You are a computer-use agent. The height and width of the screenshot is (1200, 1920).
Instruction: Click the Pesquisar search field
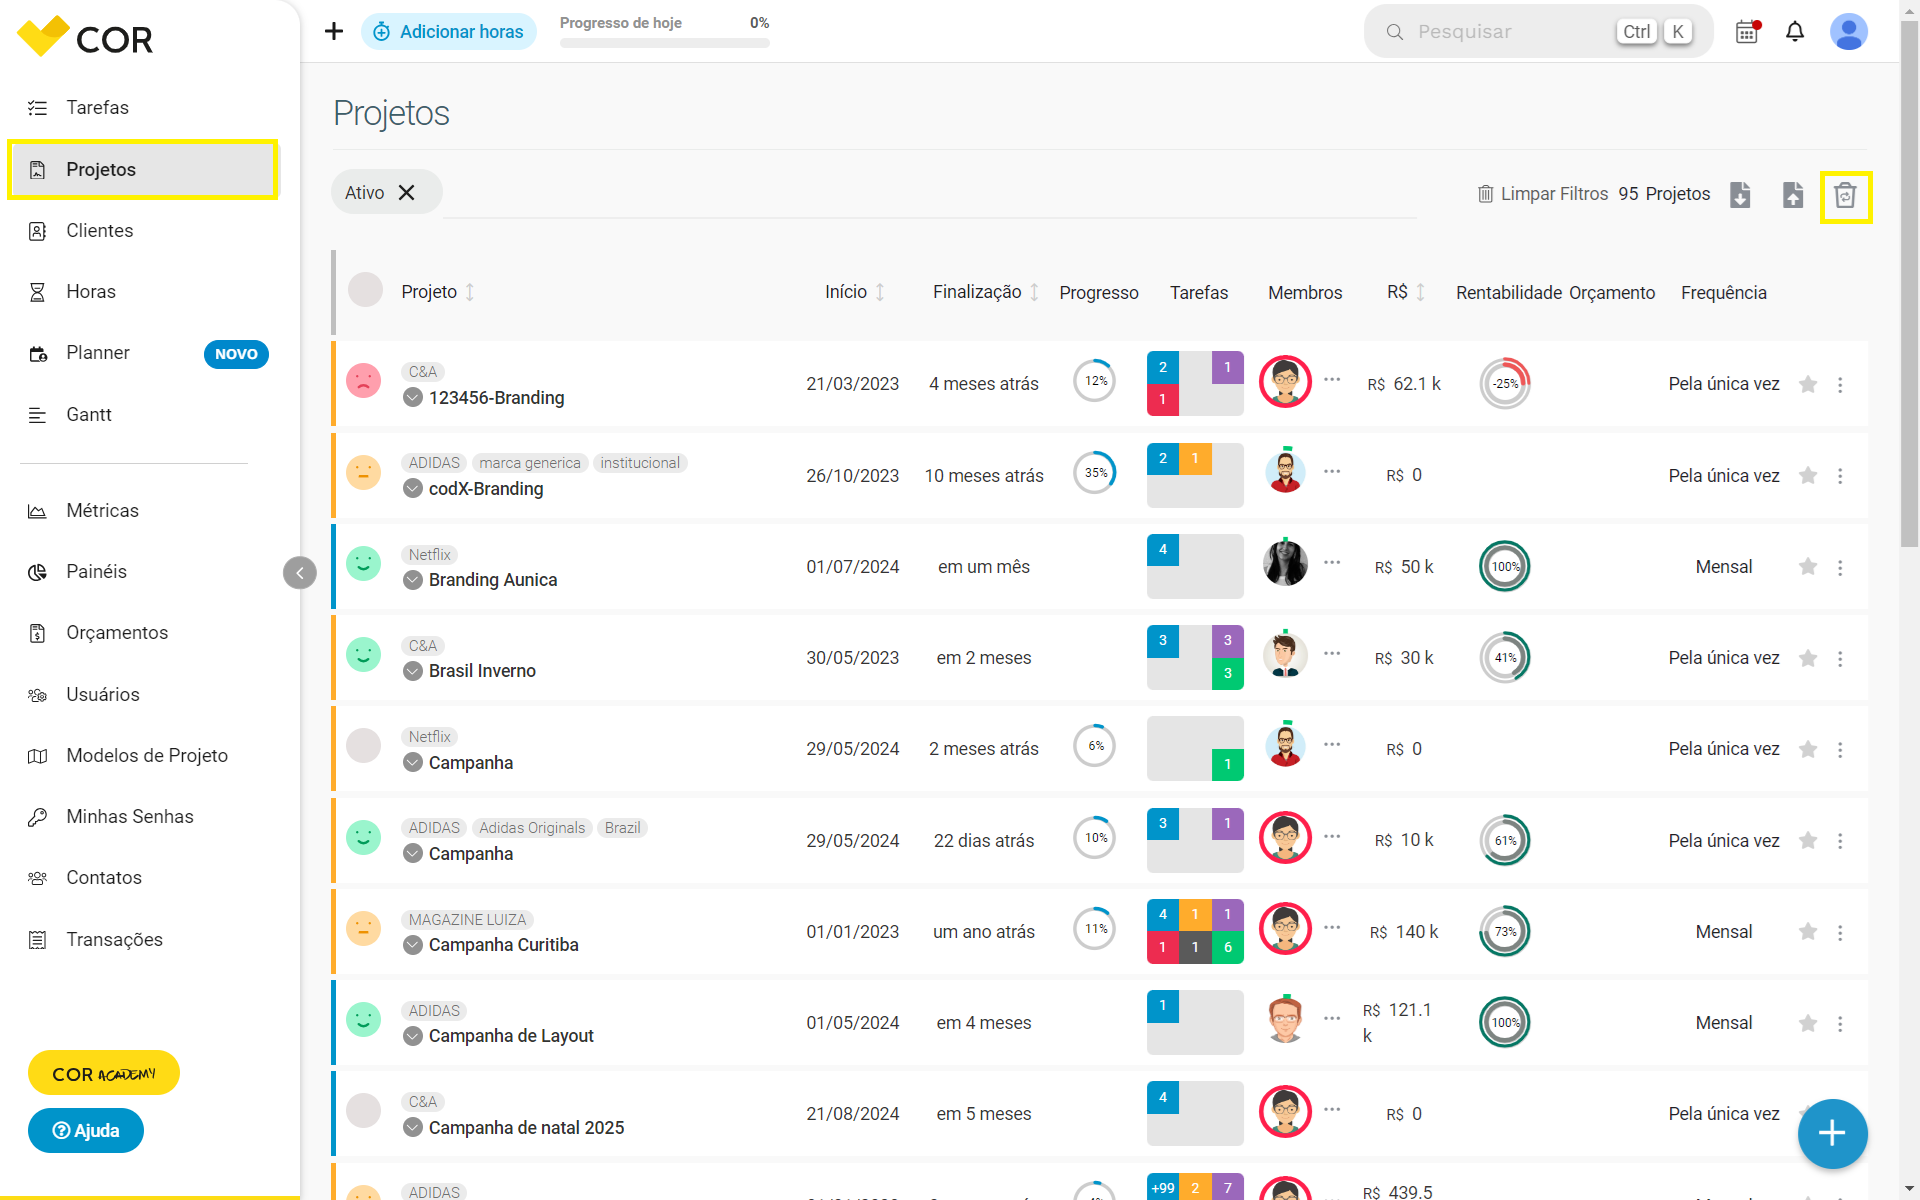click(x=1538, y=32)
